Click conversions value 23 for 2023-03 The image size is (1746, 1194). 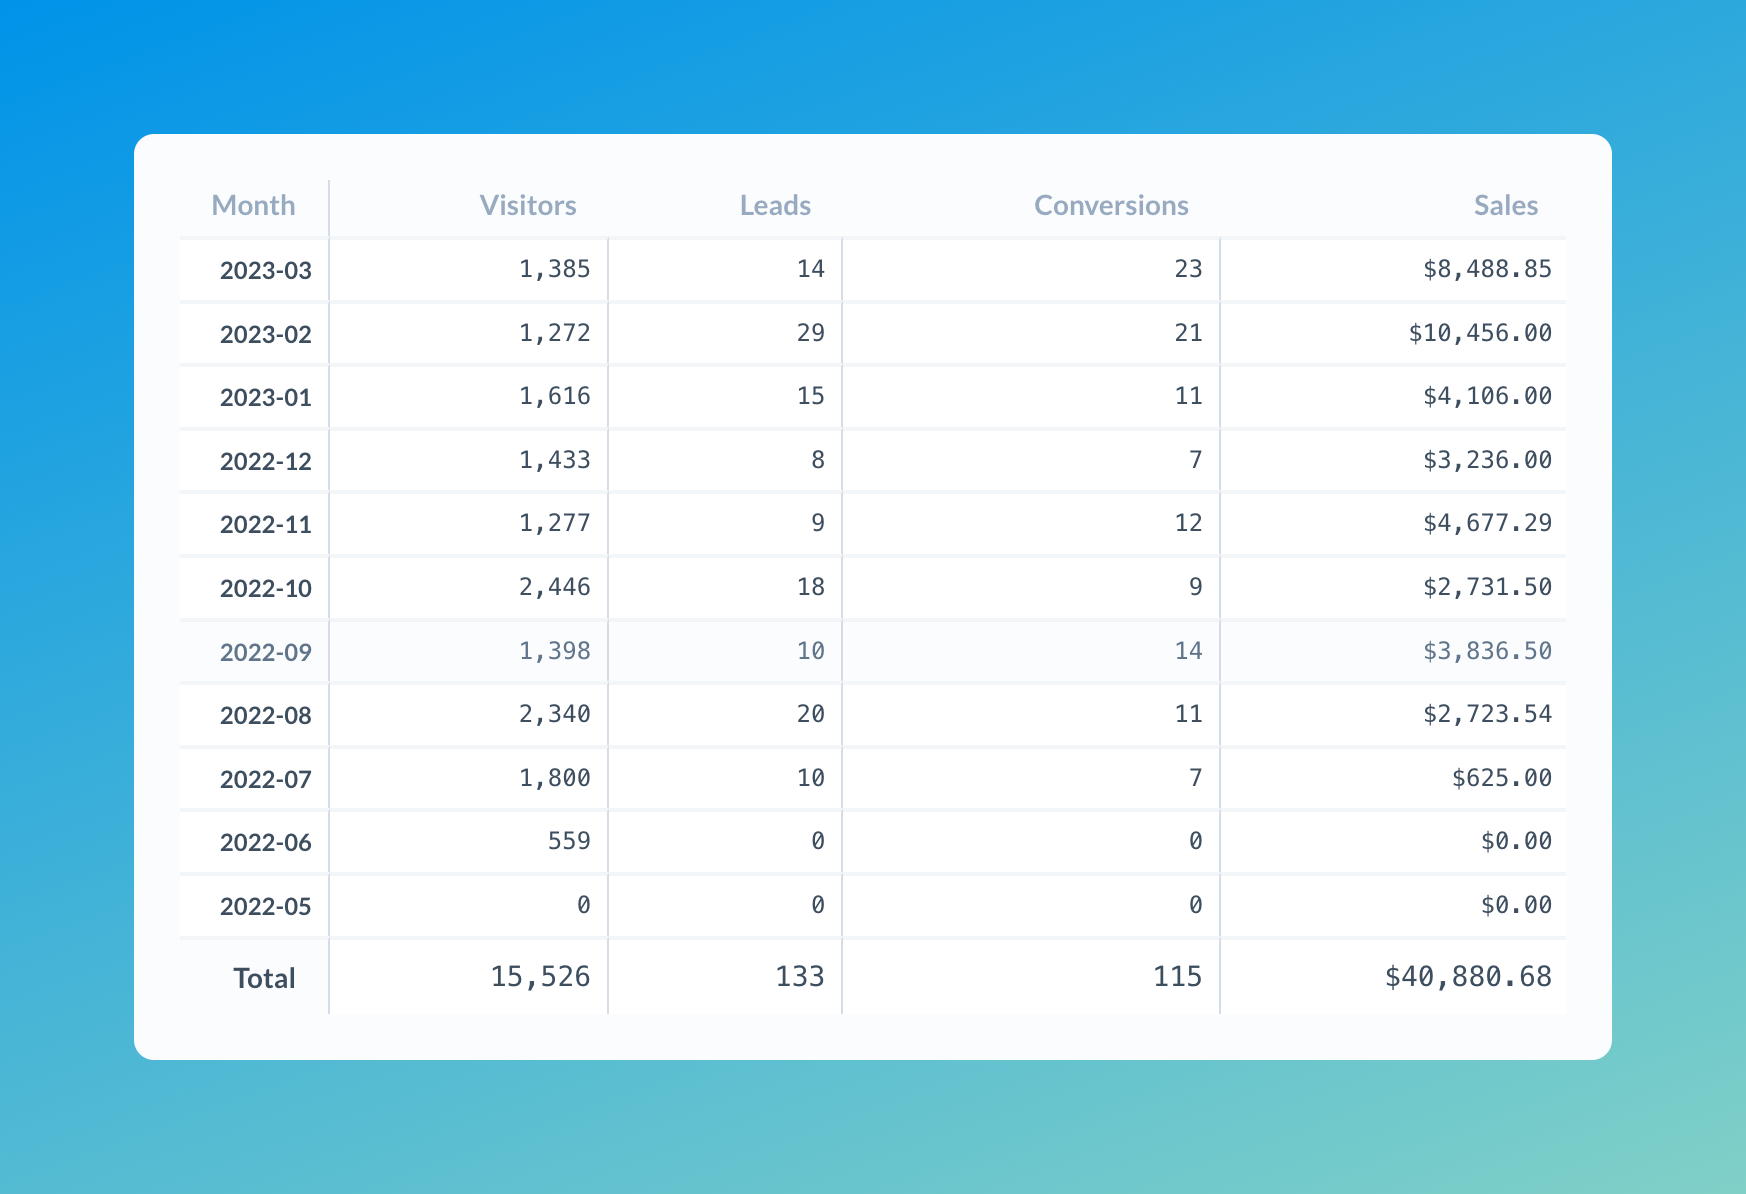click(1188, 269)
